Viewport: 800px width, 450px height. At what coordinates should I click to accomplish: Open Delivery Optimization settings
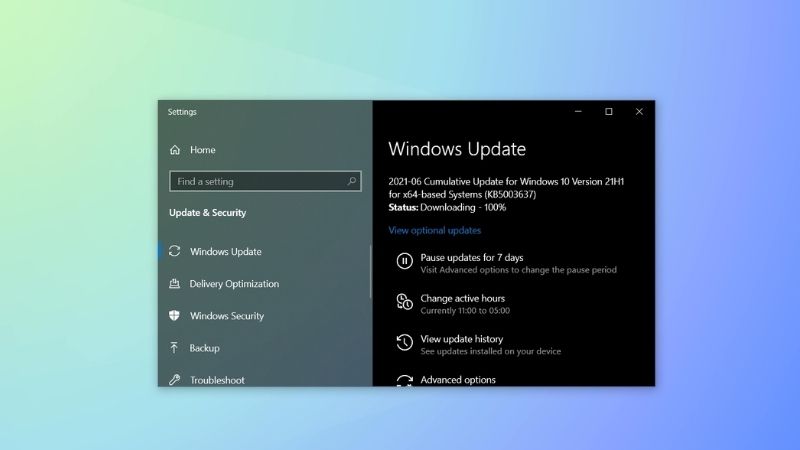[x=234, y=284]
